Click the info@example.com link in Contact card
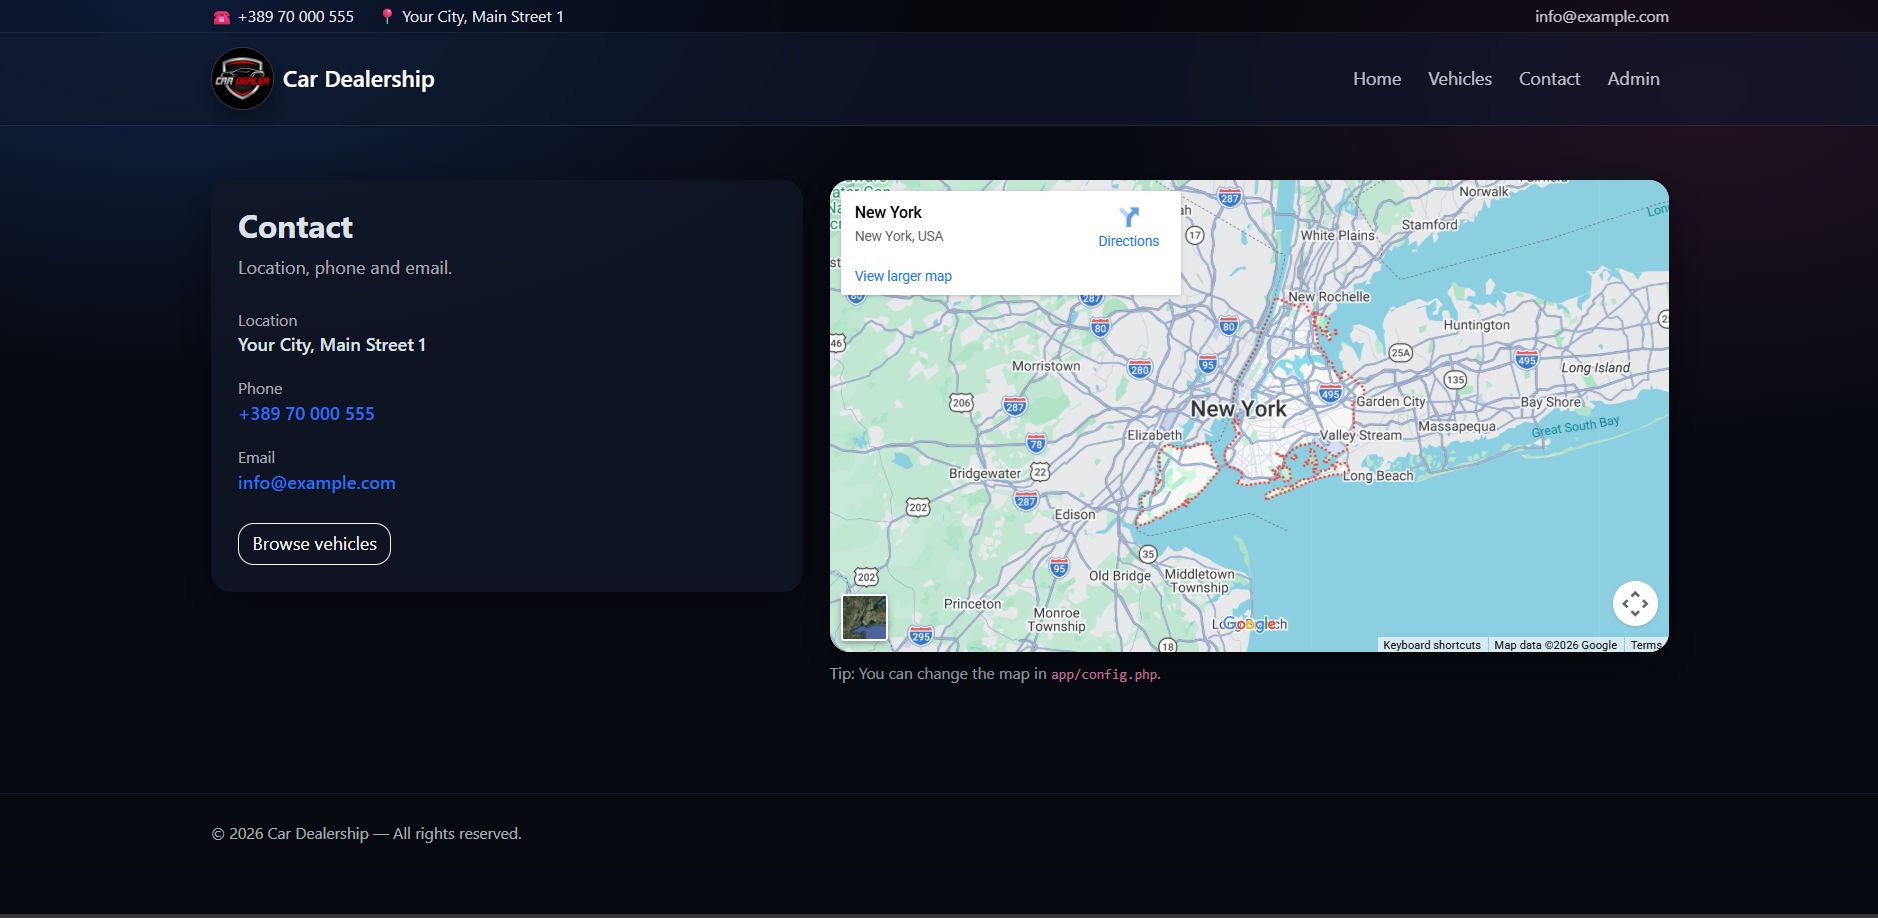The height and width of the screenshot is (918, 1878). pyautogui.click(x=316, y=483)
